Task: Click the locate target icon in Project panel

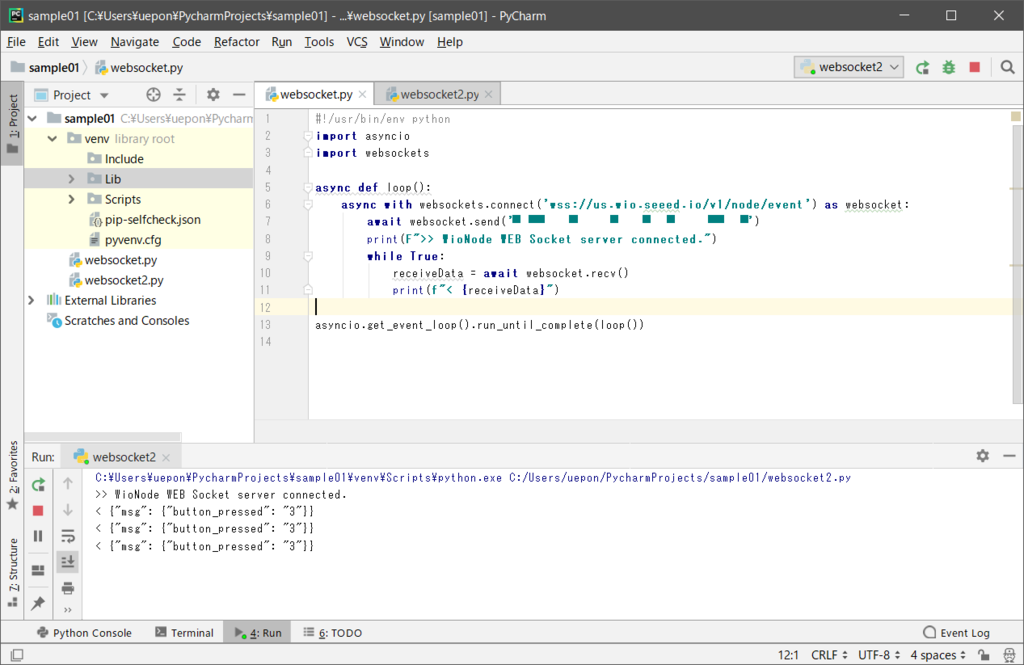Action: (153, 95)
